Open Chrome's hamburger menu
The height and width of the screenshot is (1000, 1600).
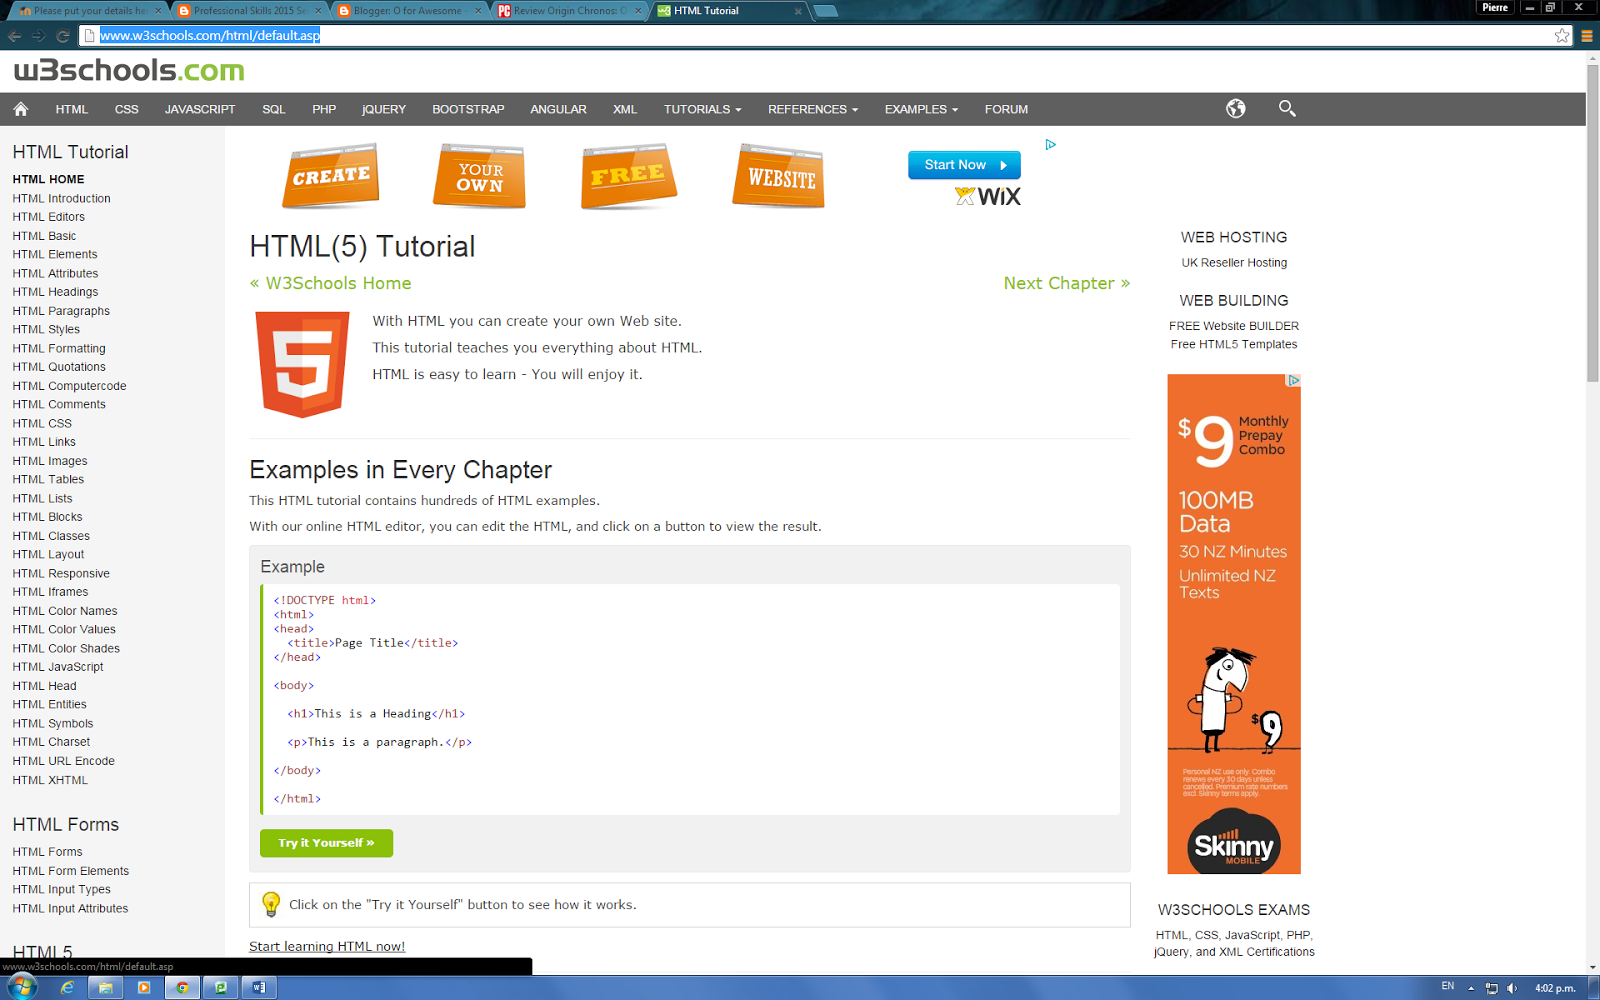click(x=1585, y=35)
